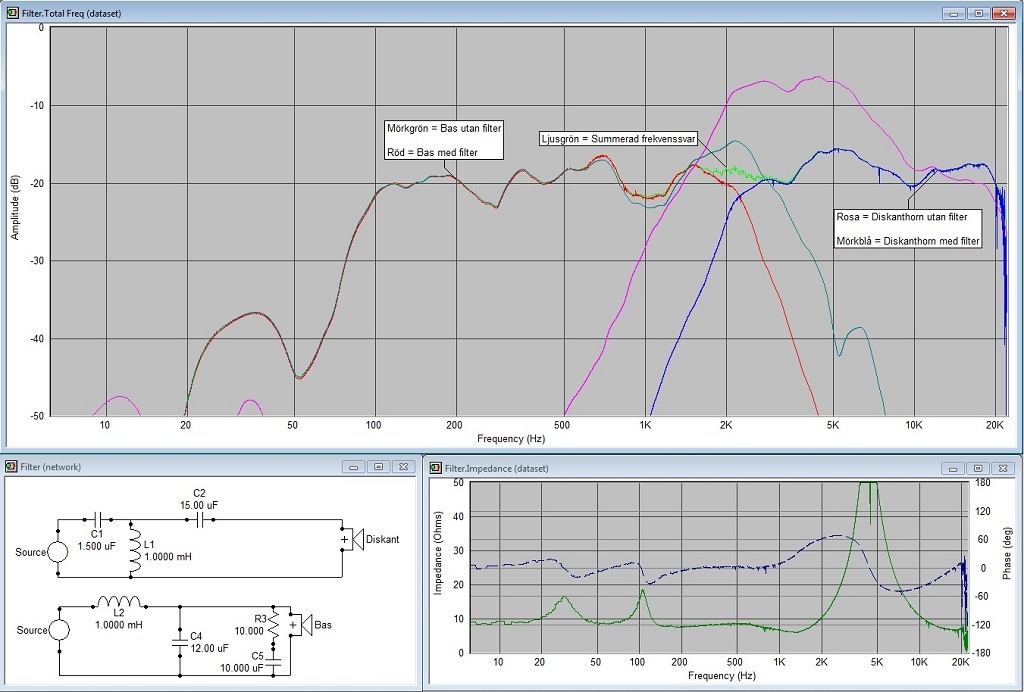
Task: Select capacitor C1 in the filter network
Action: [x=97, y=520]
